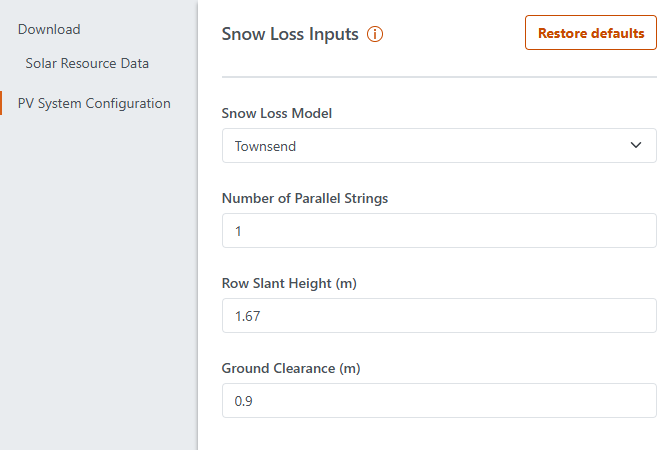Click the Restore defaults button

tap(590, 33)
